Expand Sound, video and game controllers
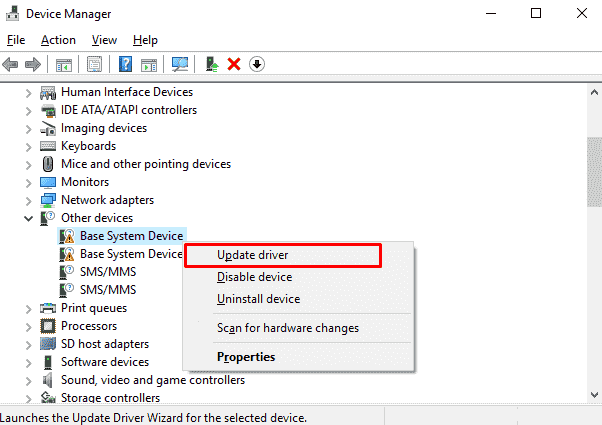602x425 pixels. pos(28,381)
